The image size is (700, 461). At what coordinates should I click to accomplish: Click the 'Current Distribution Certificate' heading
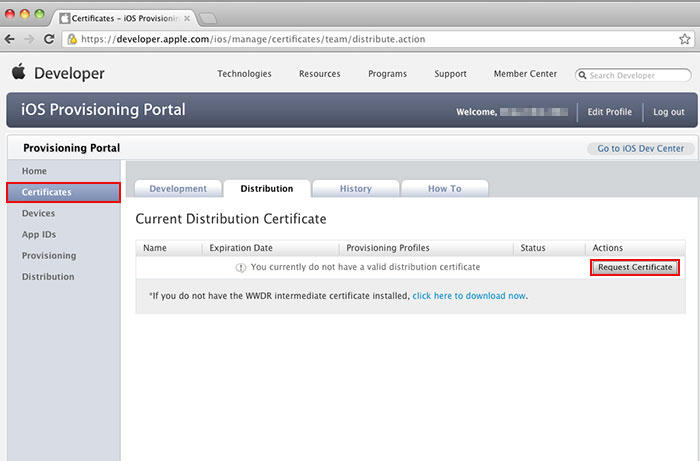[x=231, y=219]
